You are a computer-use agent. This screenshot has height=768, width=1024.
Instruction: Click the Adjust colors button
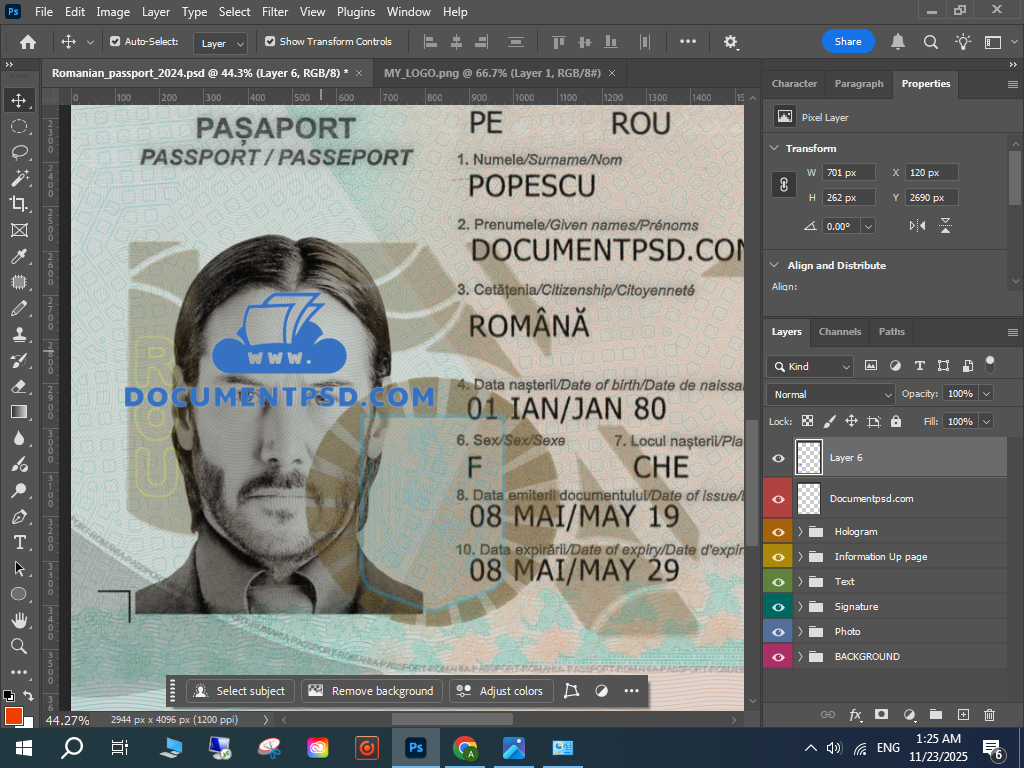[x=501, y=691]
